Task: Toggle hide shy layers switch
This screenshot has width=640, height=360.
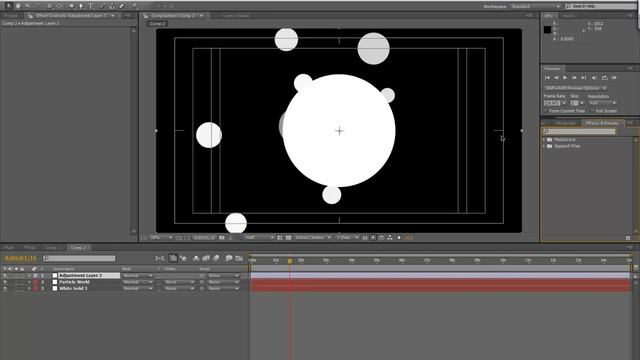Action: pyautogui.click(x=196, y=258)
